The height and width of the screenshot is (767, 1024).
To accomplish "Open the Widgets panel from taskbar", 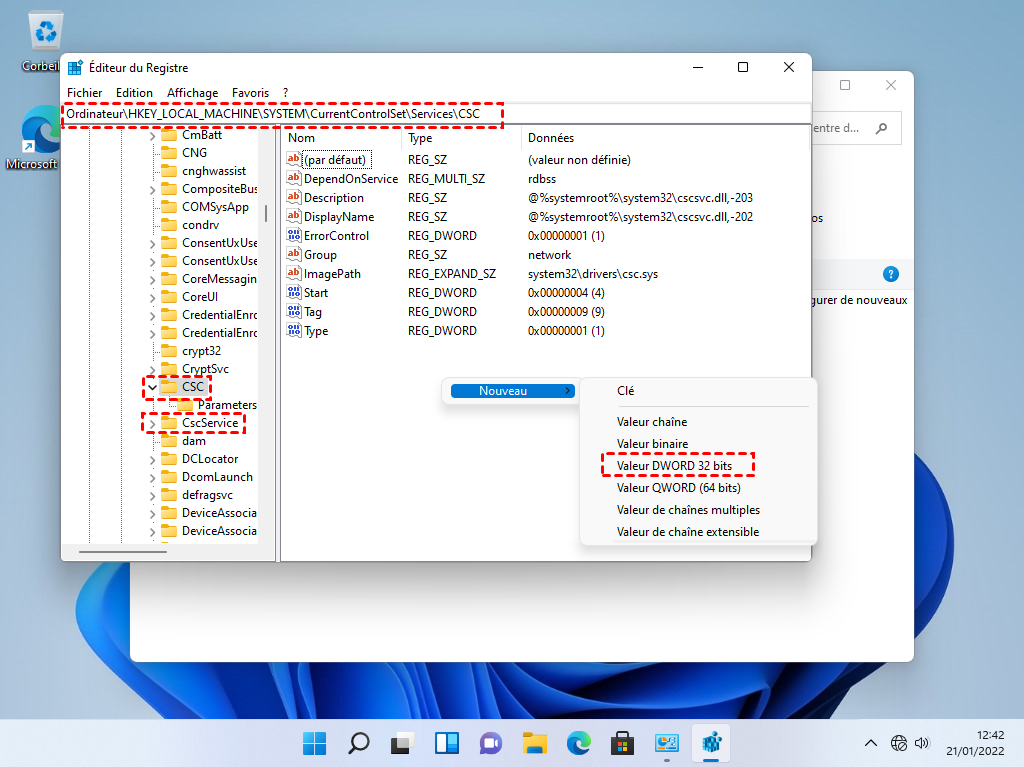I will tap(447, 743).
